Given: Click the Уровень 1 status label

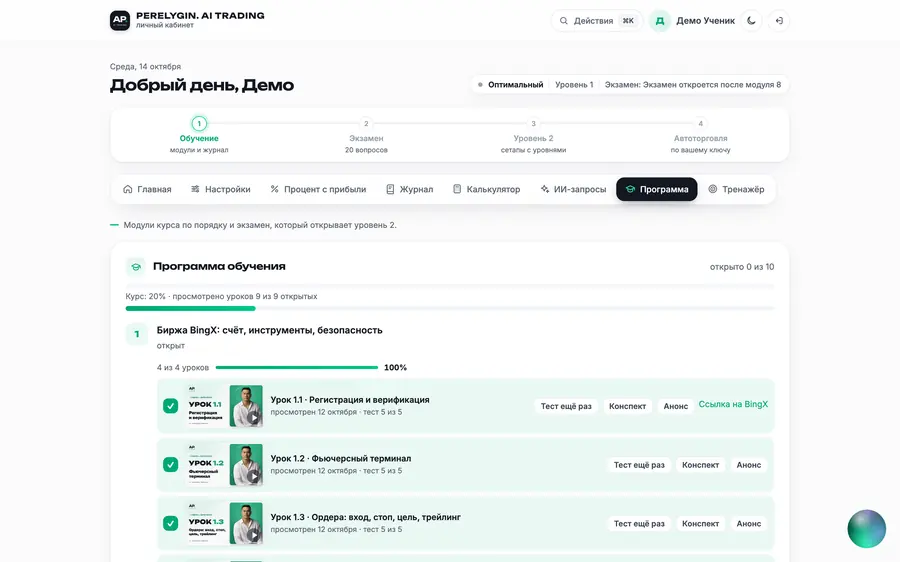Looking at the screenshot, I should click(x=574, y=84).
